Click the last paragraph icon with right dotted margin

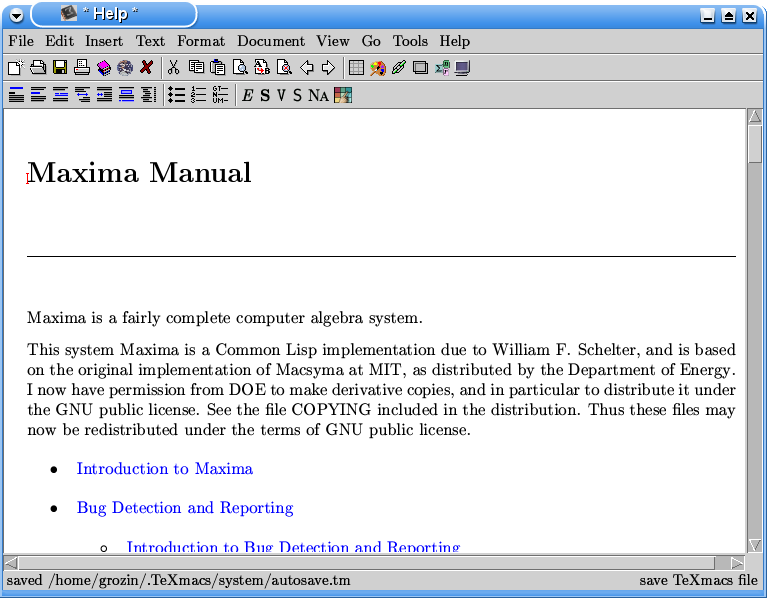point(148,94)
